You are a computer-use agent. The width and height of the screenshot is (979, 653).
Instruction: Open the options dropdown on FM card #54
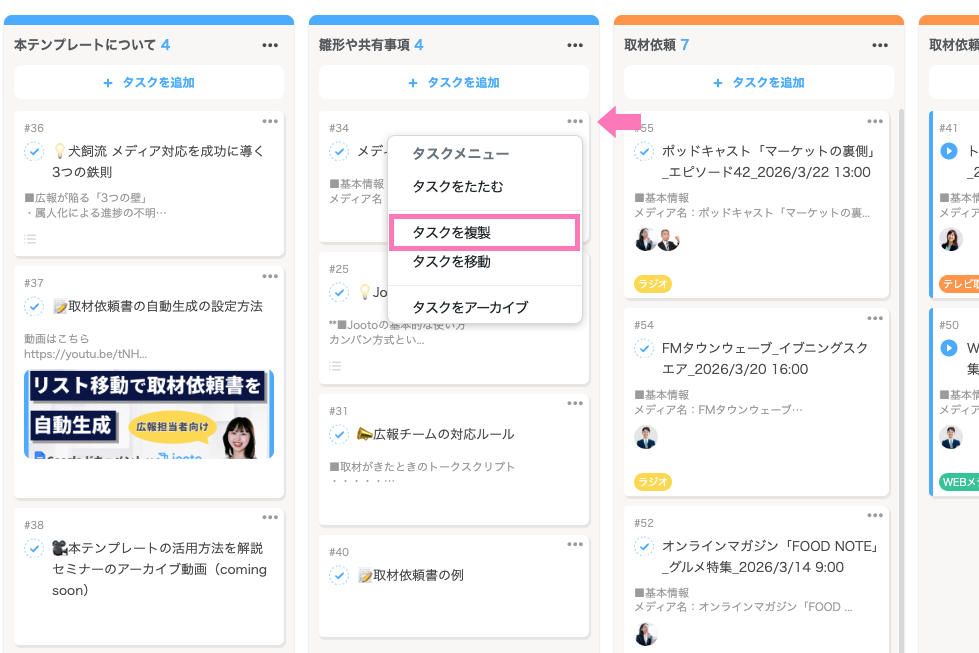[876, 317]
